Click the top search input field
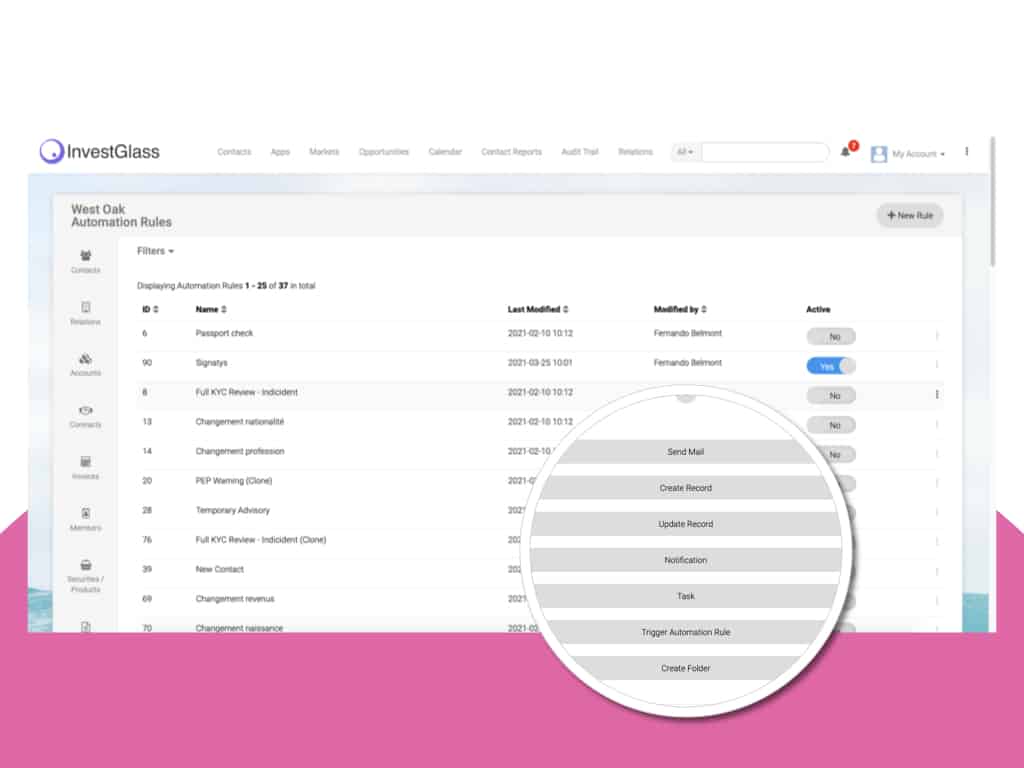The image size is (1024, 768). [765, 152]
